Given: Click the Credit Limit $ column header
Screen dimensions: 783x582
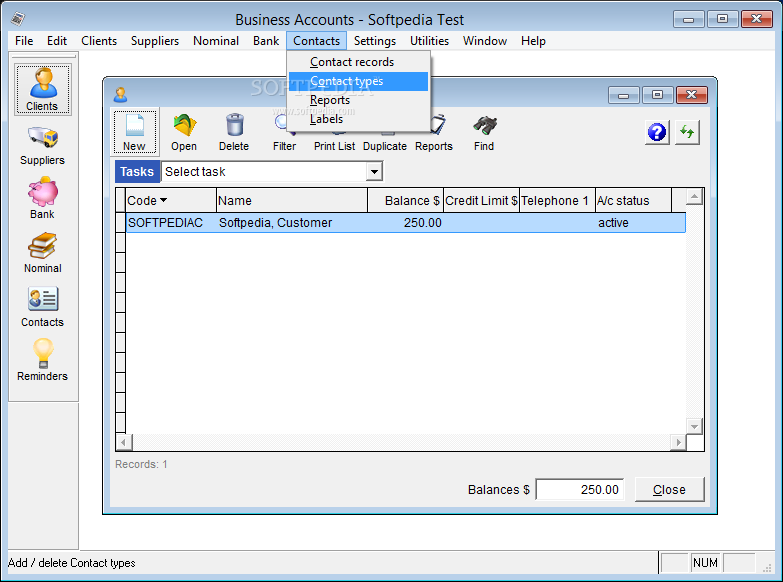Looking at the screenshot, I should point(481,200).
